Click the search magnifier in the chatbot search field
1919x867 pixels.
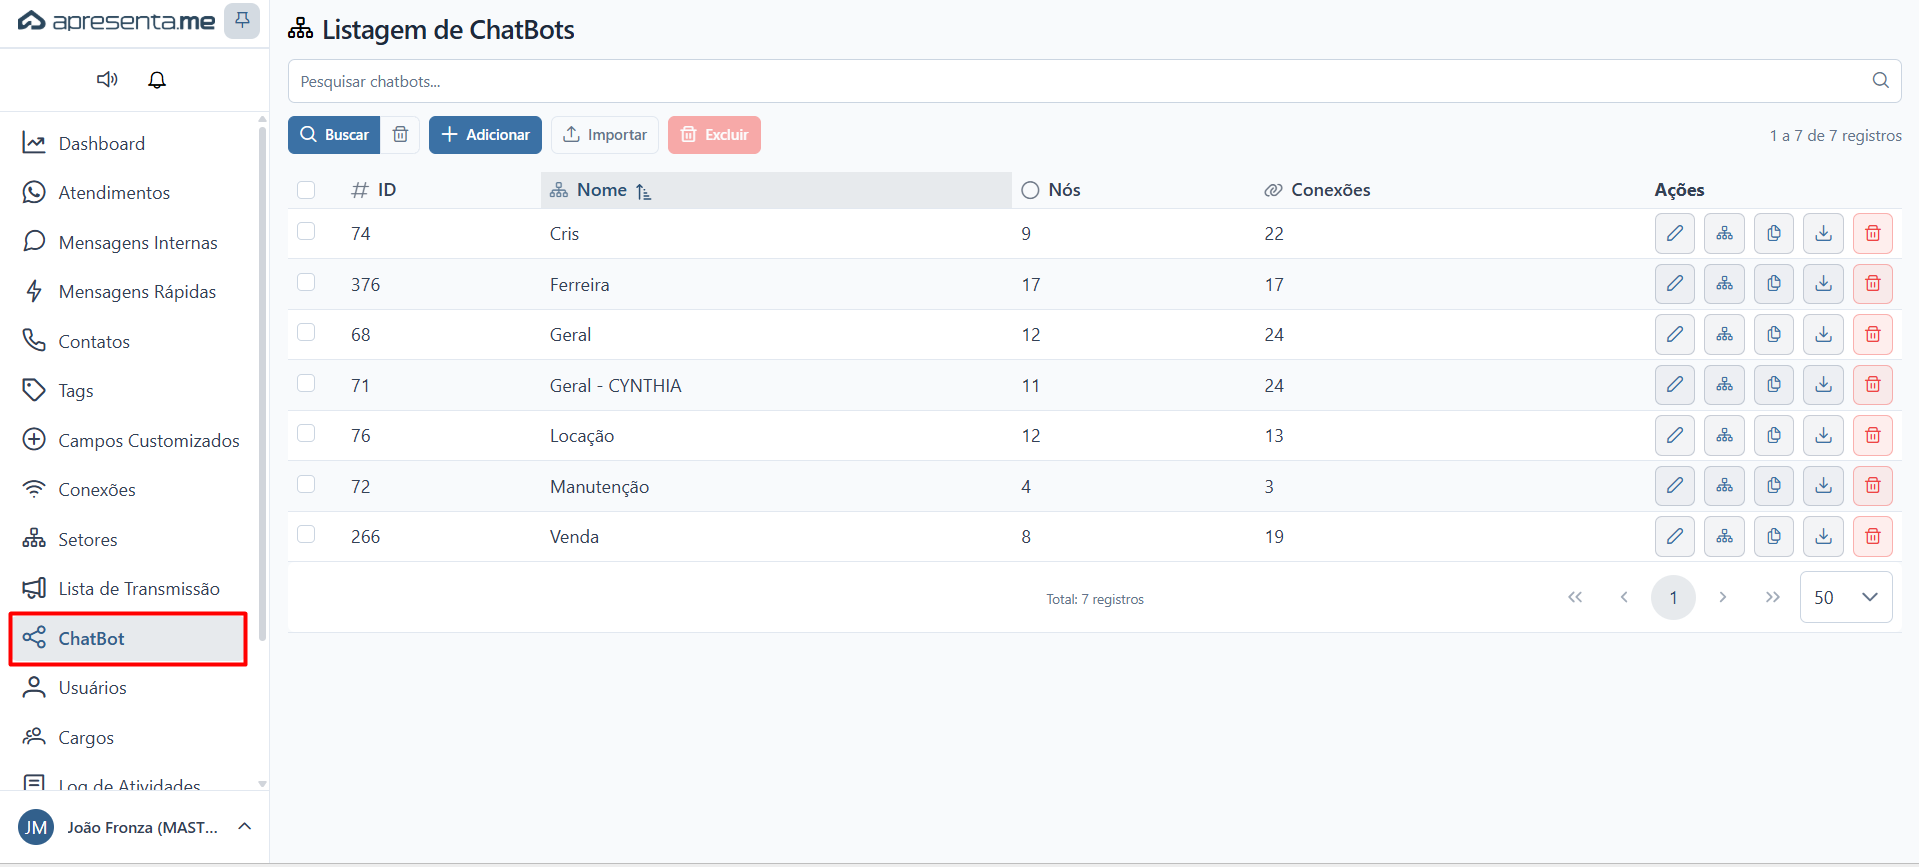coord(1880,81)
